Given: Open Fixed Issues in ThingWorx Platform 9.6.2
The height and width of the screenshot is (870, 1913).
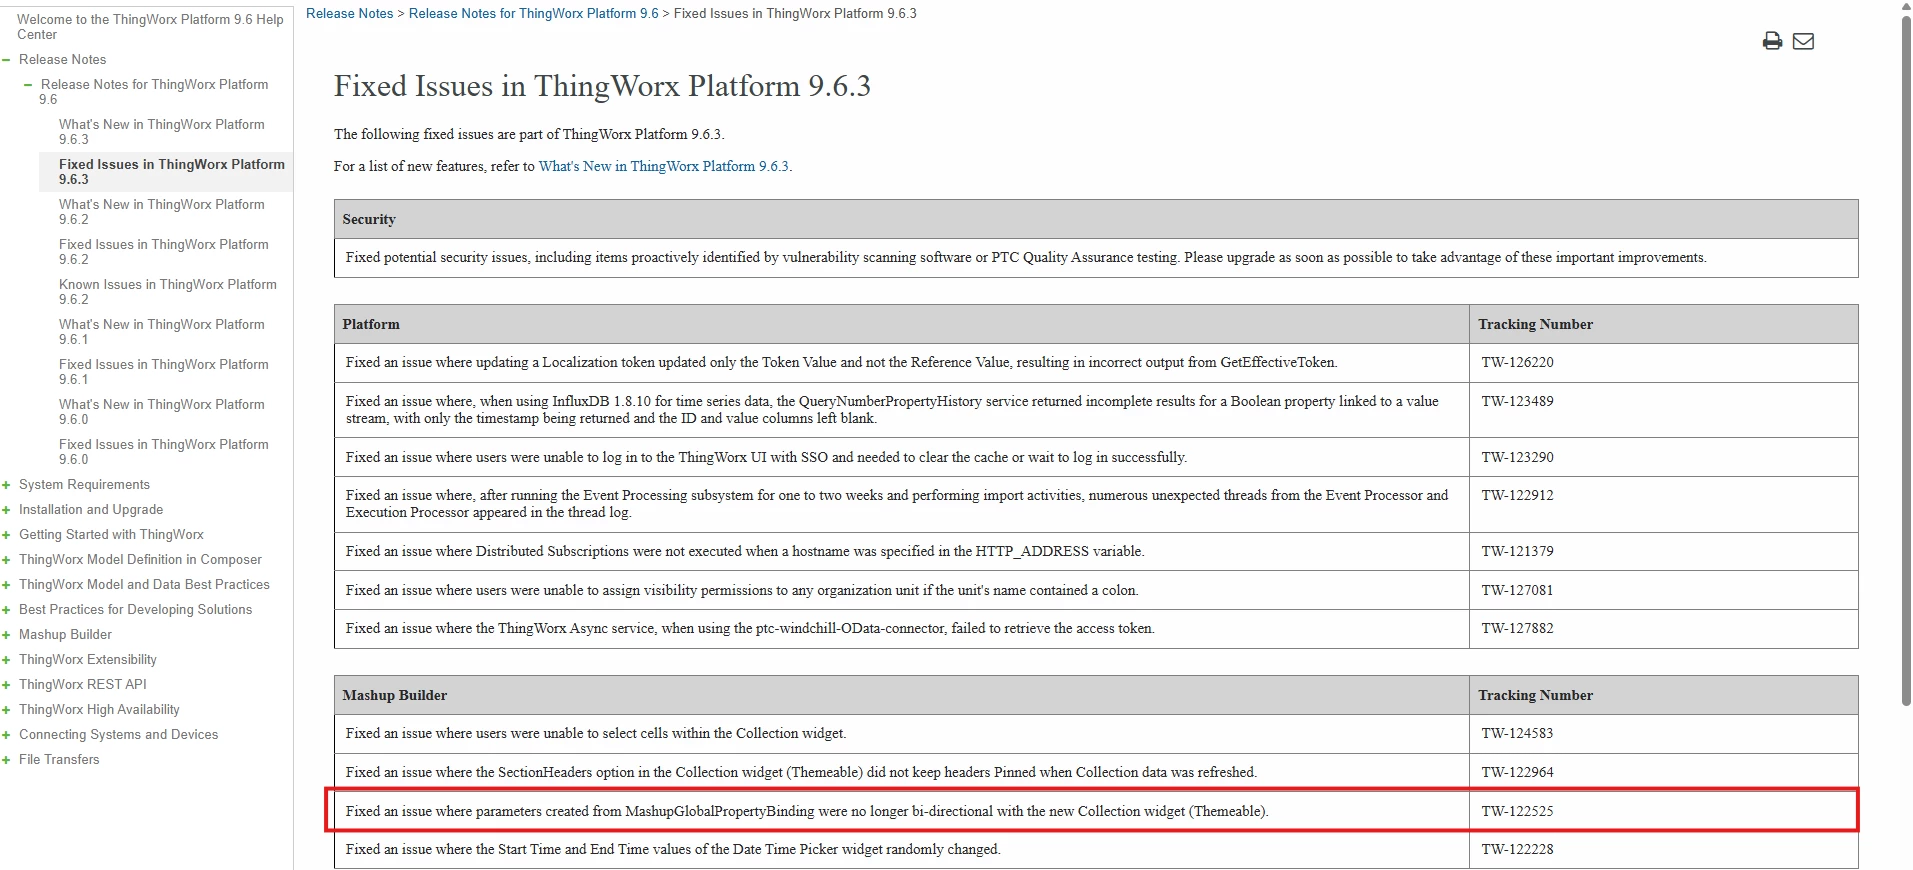Looking at the screenshot, I should (164, 252).
